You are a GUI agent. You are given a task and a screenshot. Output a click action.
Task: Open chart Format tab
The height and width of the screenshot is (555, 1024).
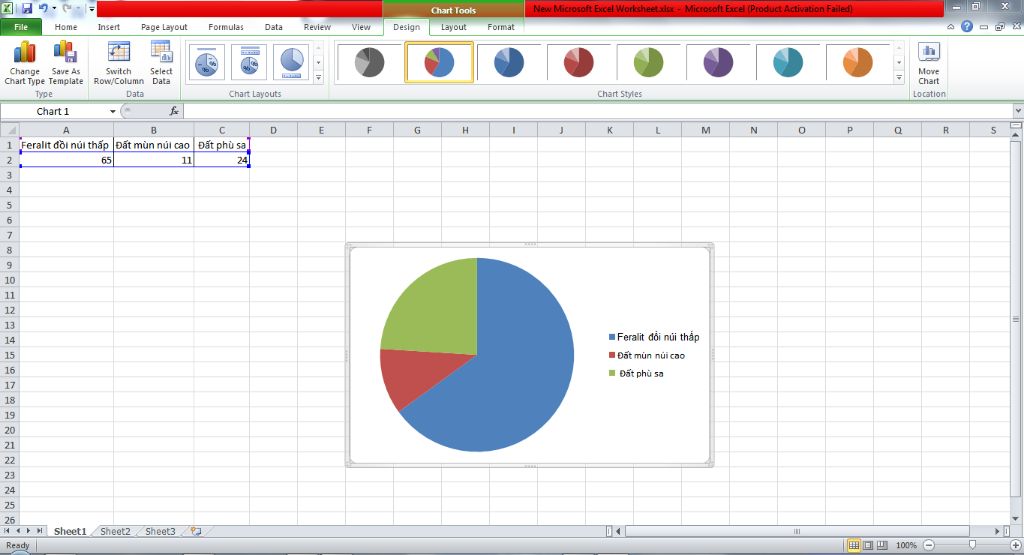pos(501,27)
